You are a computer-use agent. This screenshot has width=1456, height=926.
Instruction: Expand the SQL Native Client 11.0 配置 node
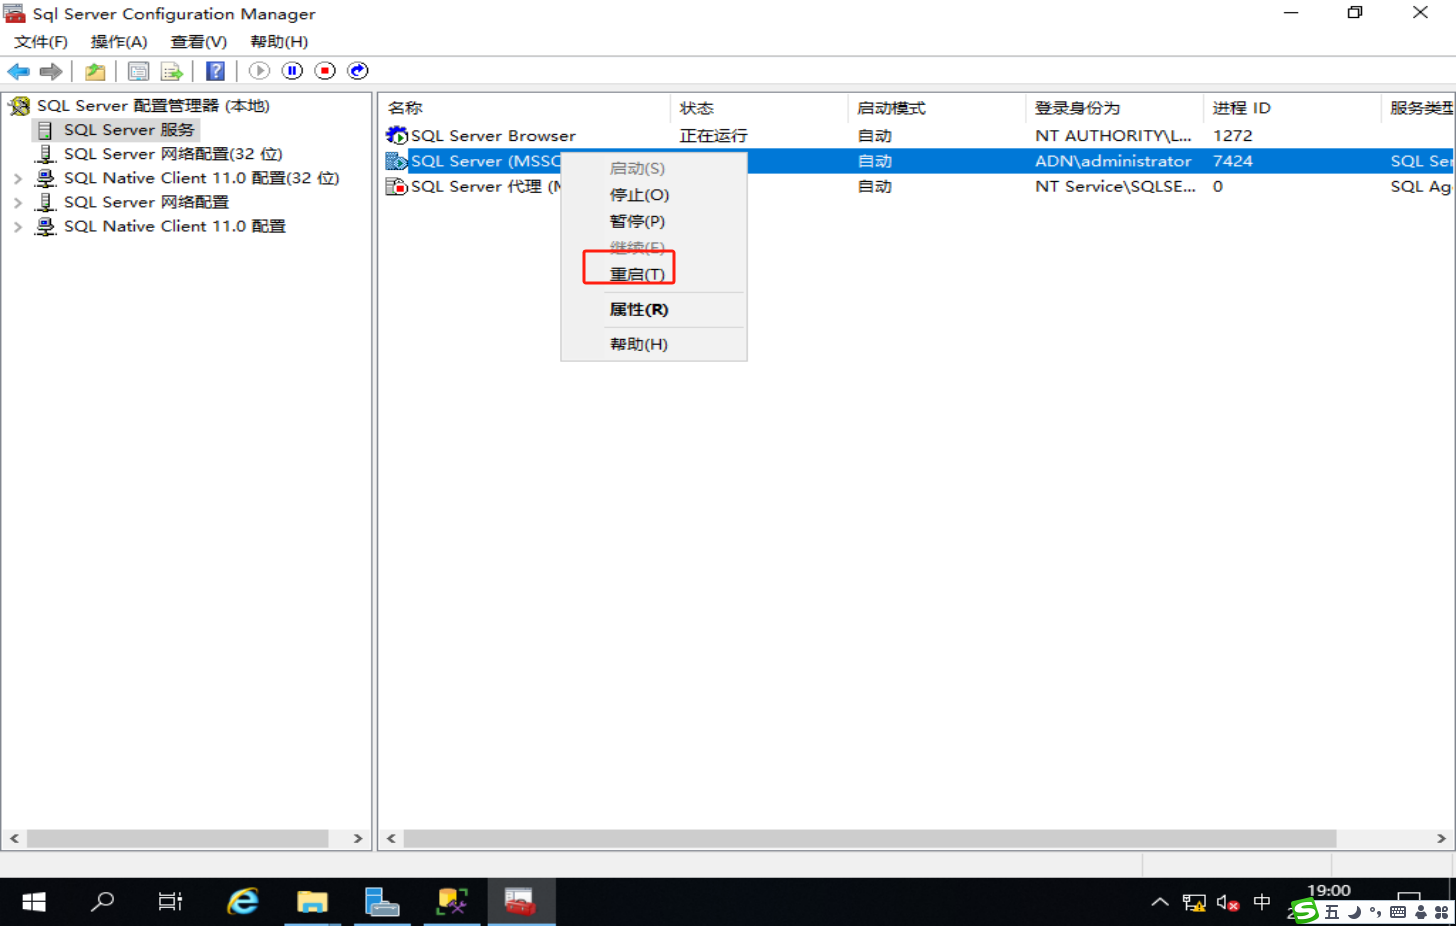[18, 227]
